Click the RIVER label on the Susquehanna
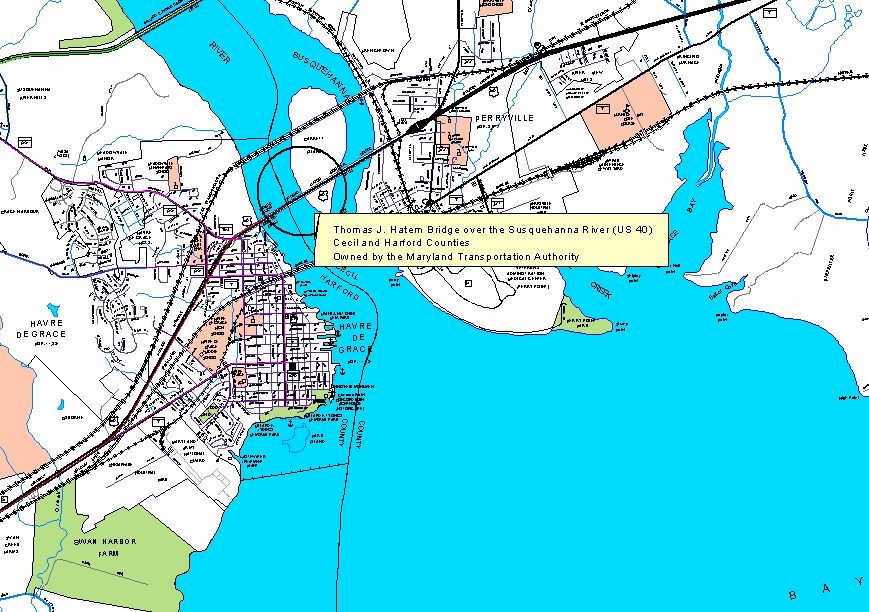 220,52
